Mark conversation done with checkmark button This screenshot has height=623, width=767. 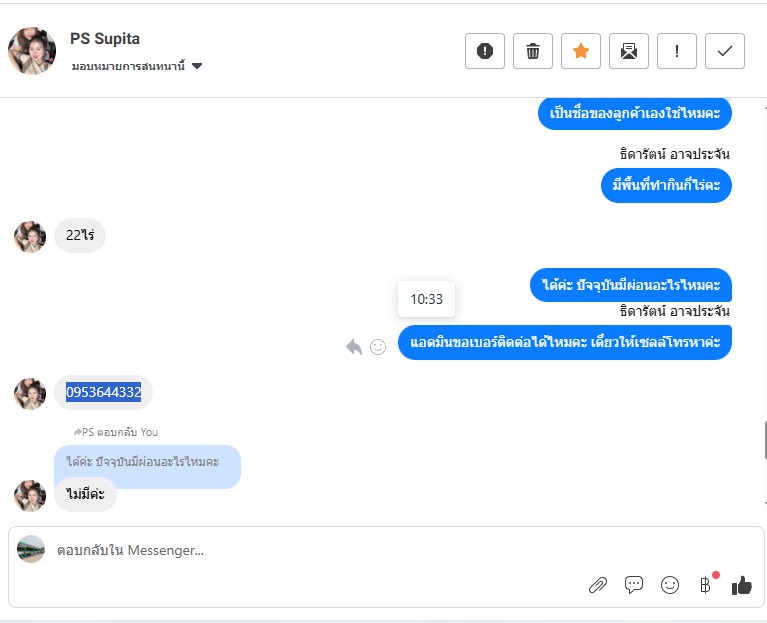click(x=724, y=51)
